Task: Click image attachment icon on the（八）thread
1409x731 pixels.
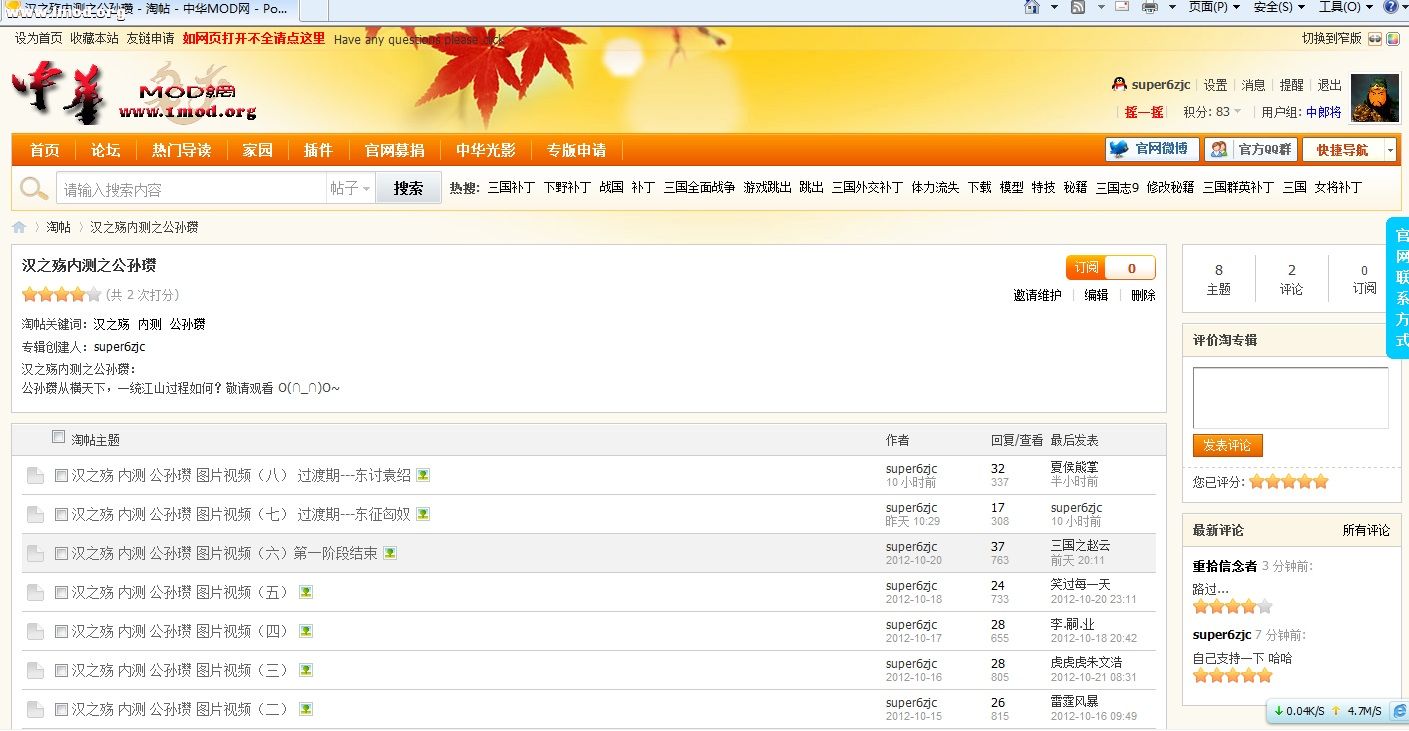Action: point(423,475)
